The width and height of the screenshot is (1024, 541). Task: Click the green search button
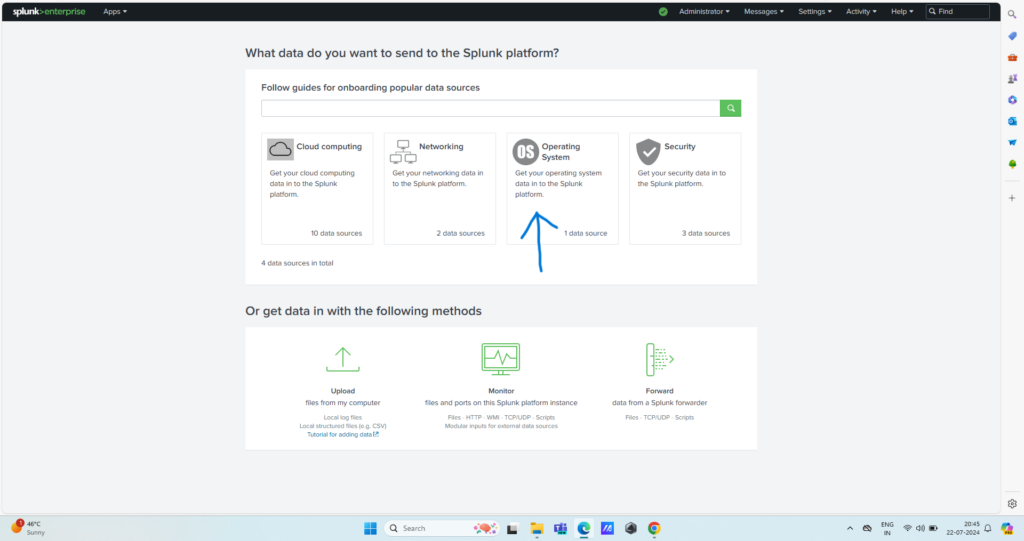tap(731, 108)
